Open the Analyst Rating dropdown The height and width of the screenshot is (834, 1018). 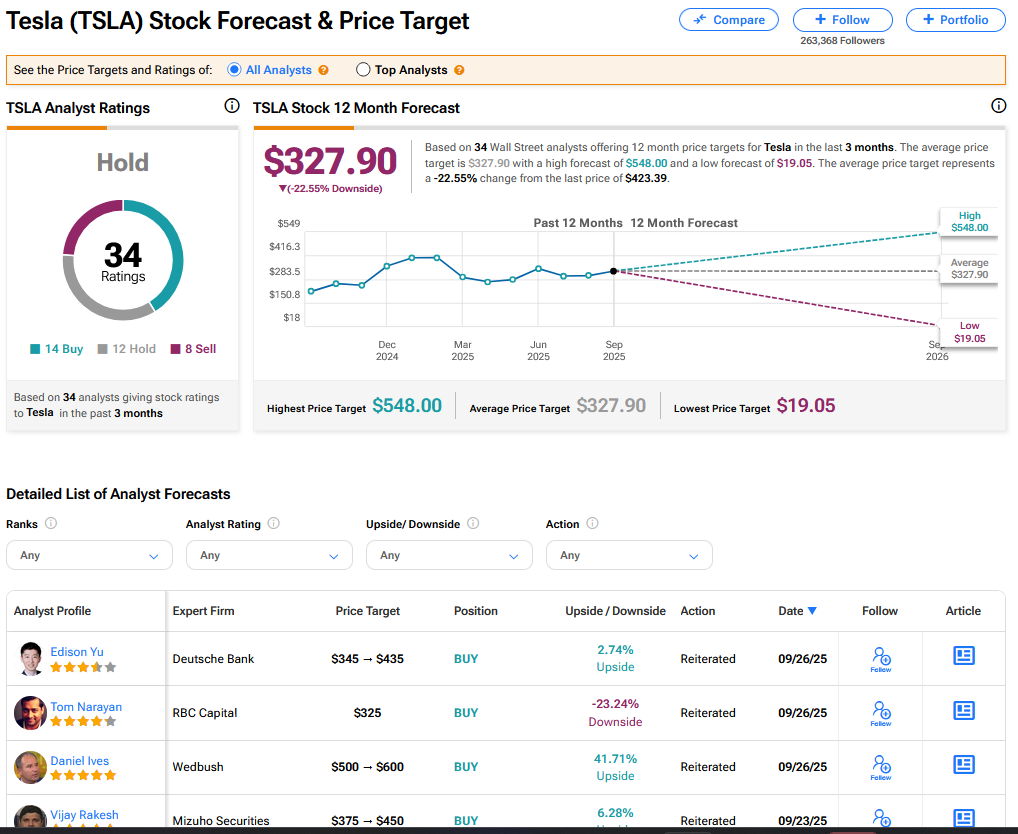pos(269,555)
